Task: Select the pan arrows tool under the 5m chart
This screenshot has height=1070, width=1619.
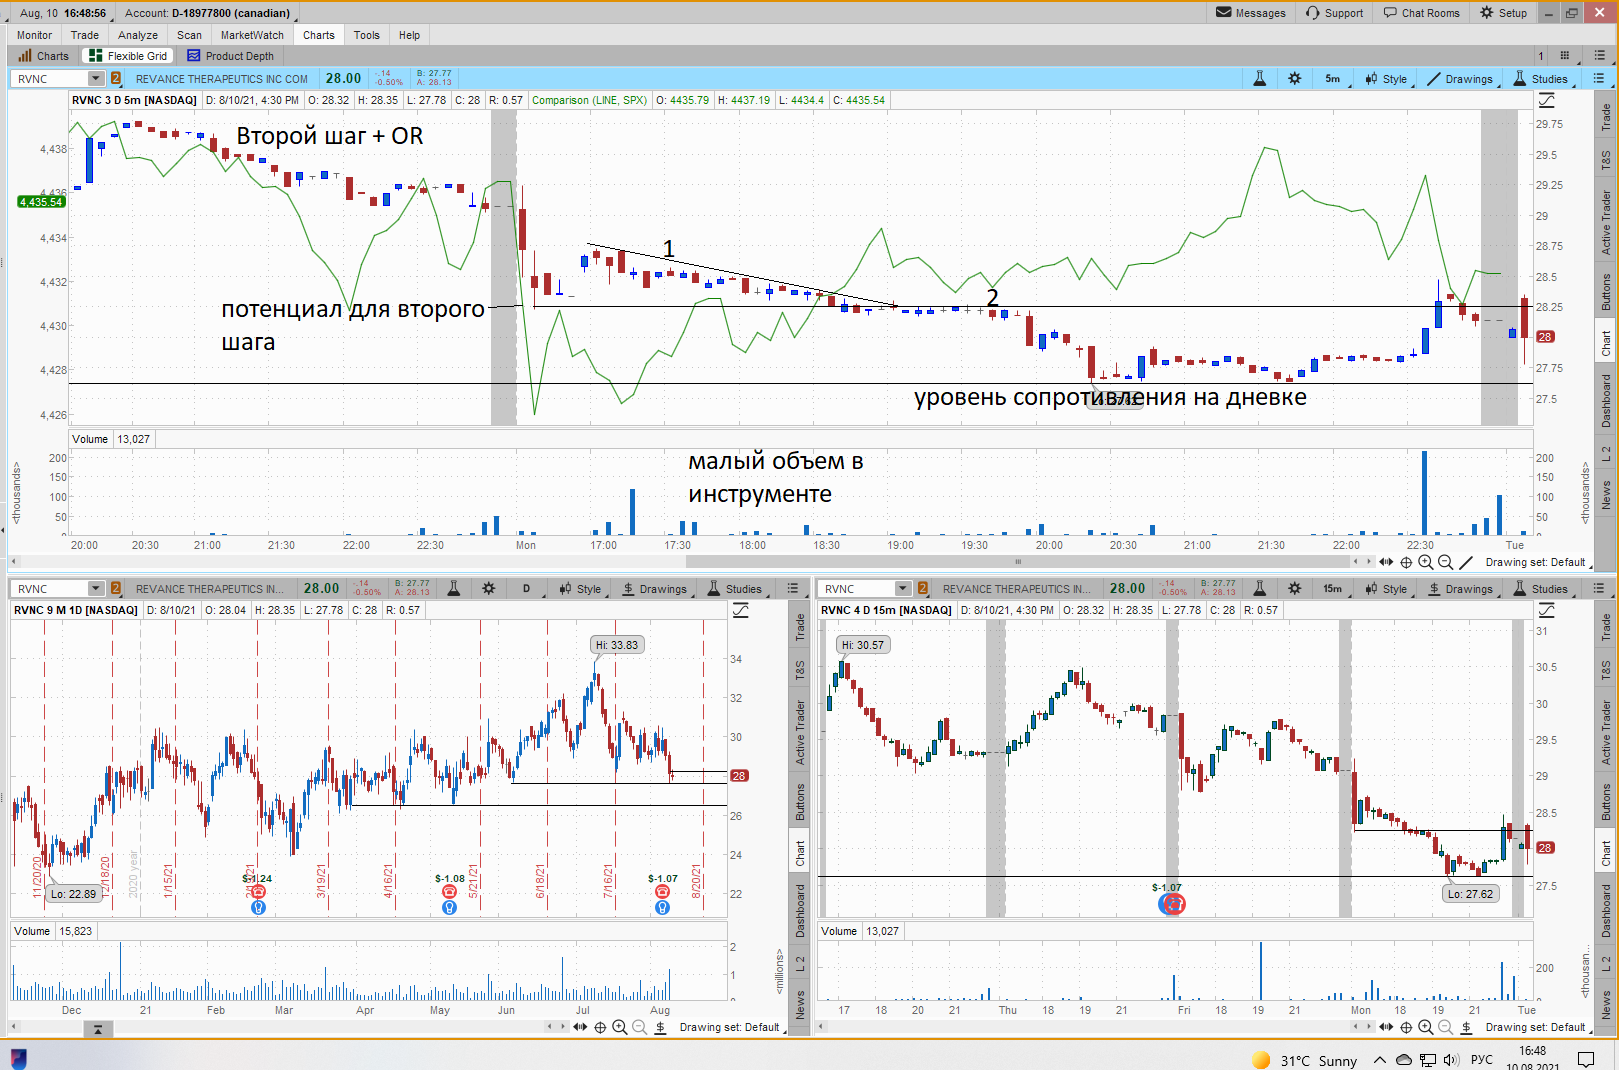Action: [x=1386, y=562]
